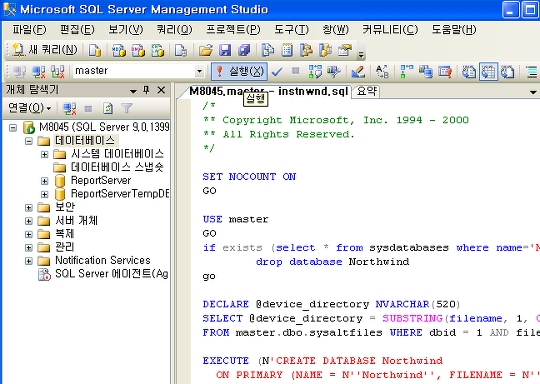Display the Estimated Execution Plan
This screenshot has height=384, width=540.
click(x=315, y=72)
